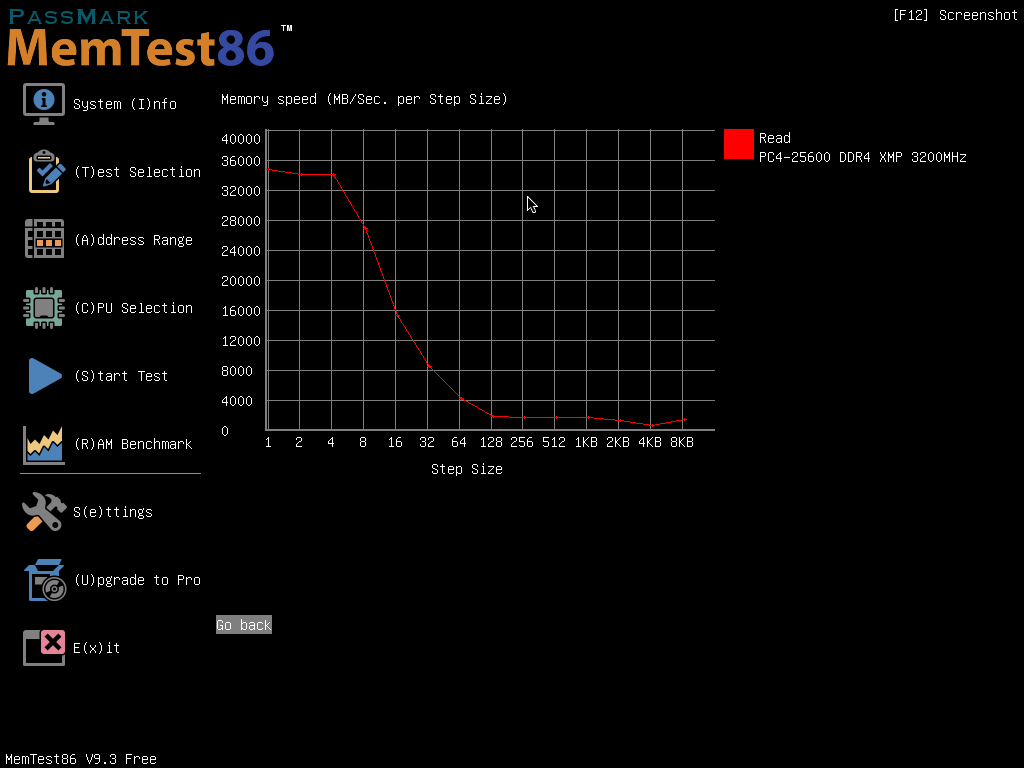Viewport: 1024px width, 768px height.
Task: Click the Step Size axis label
Action: [466, 469]
